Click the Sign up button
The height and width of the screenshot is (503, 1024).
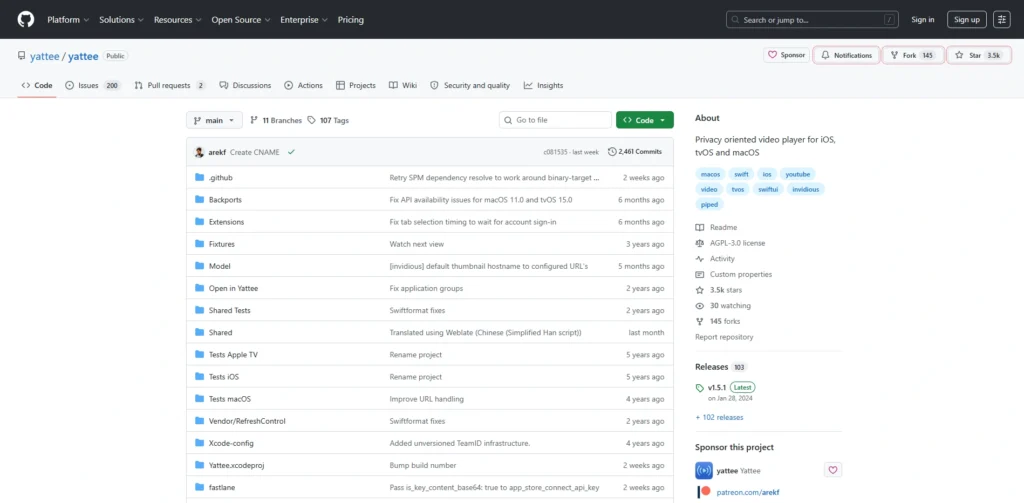click(967, 20)
